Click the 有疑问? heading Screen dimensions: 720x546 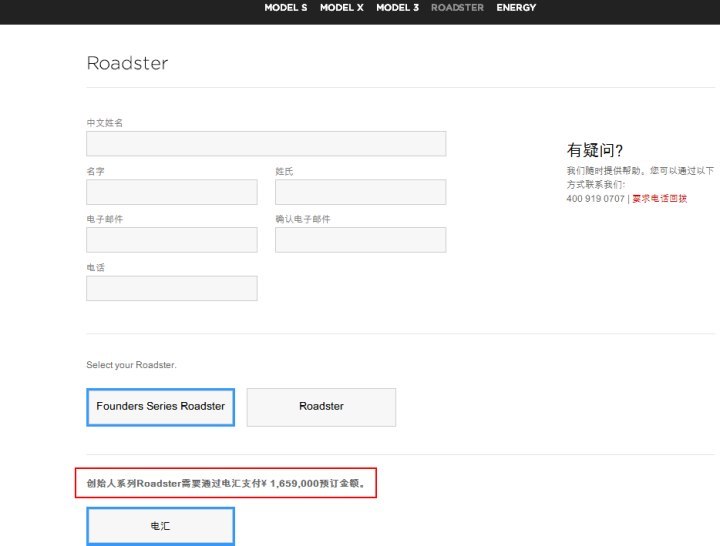coord(595,150)
